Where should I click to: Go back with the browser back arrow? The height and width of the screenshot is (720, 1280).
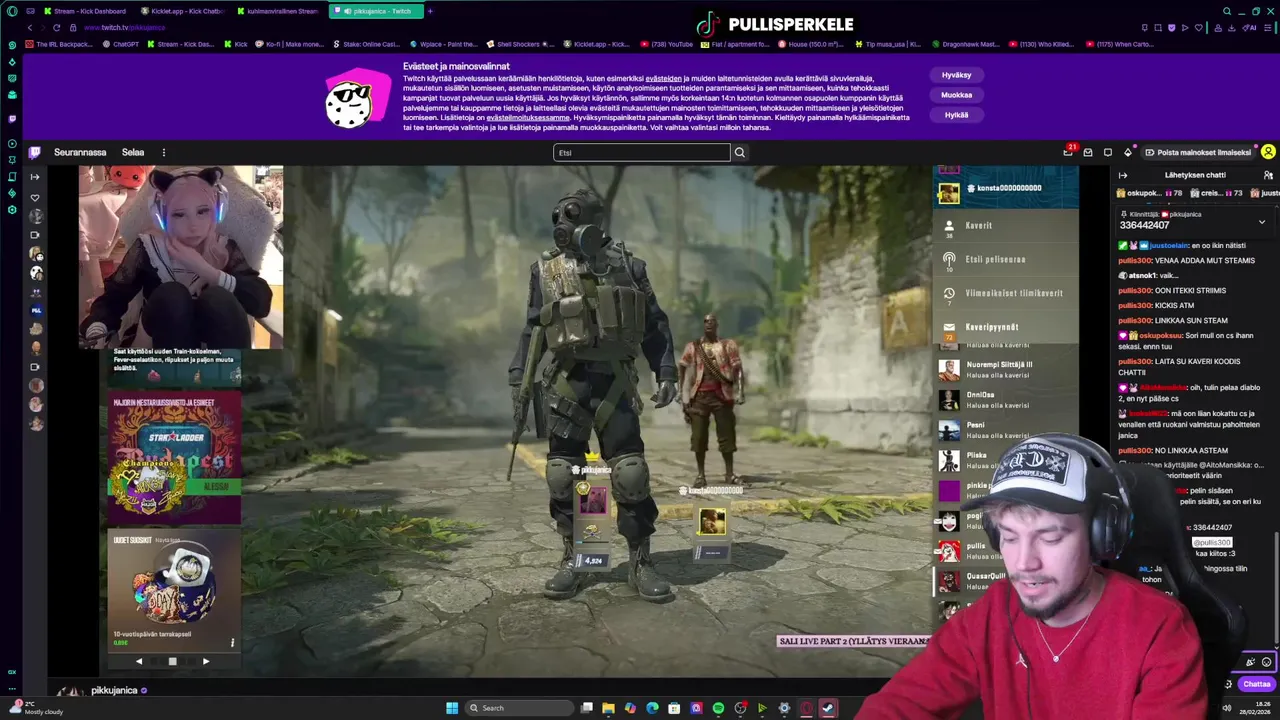[30, 27]
